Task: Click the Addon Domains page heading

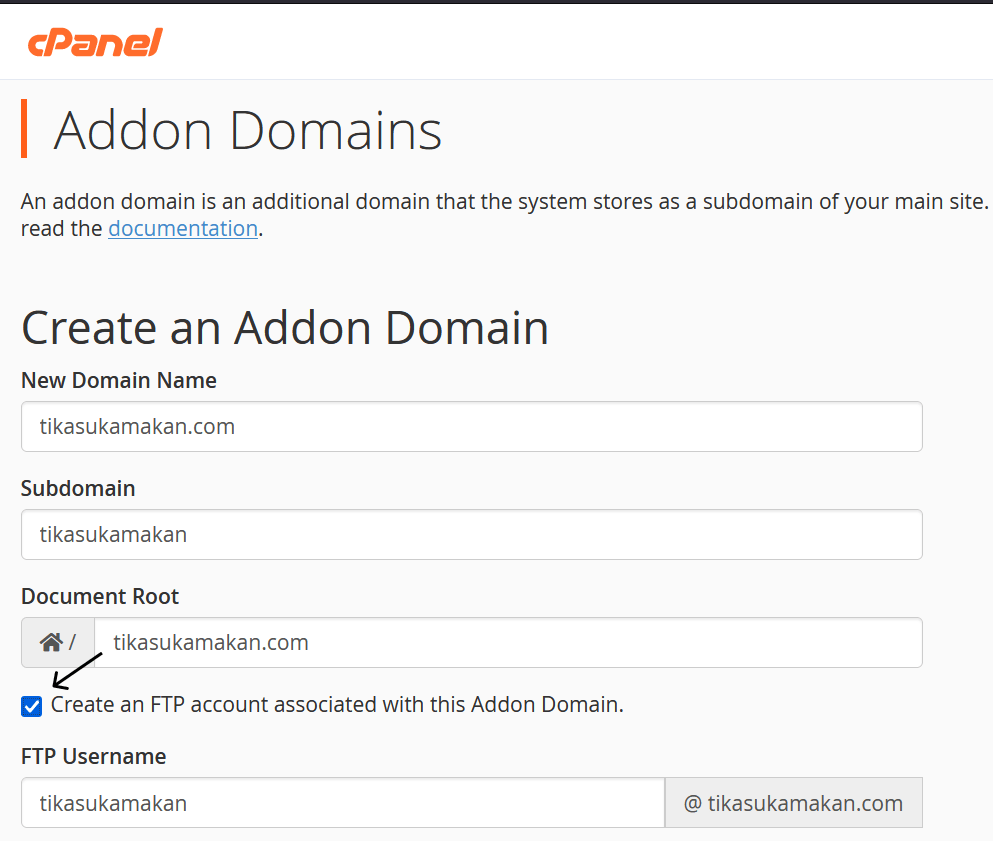Action: click(x=246, y=130)
